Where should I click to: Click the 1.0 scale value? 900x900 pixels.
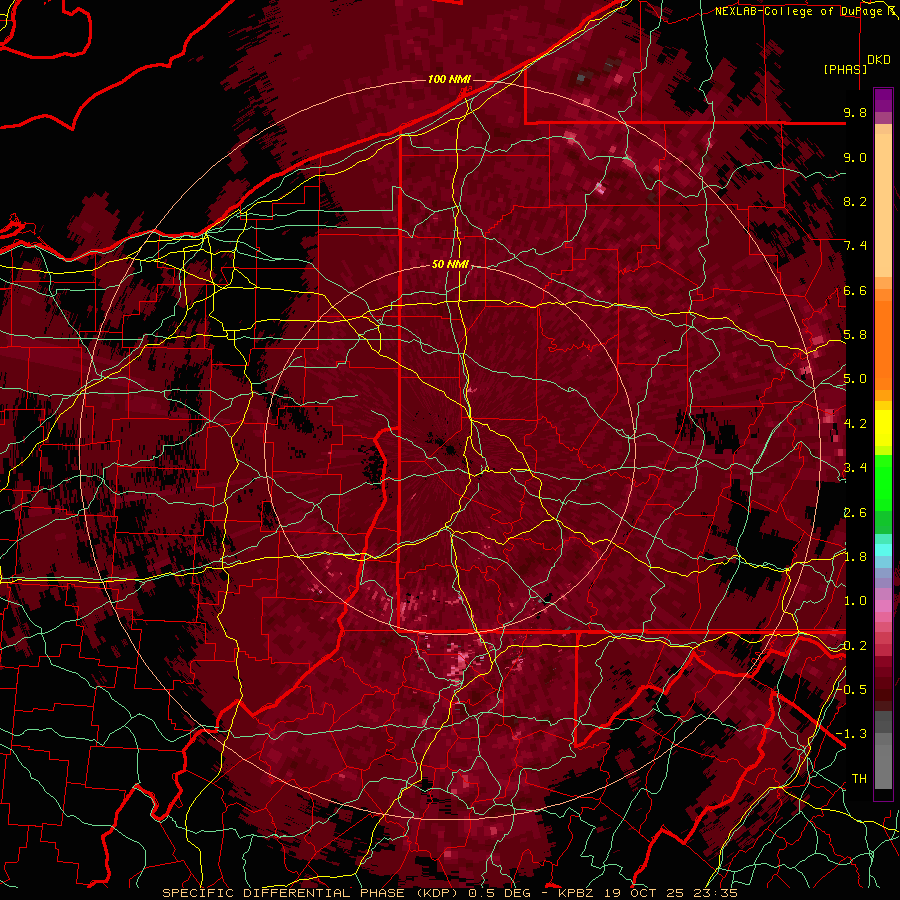pyautogui.click(x=855, y=601)
